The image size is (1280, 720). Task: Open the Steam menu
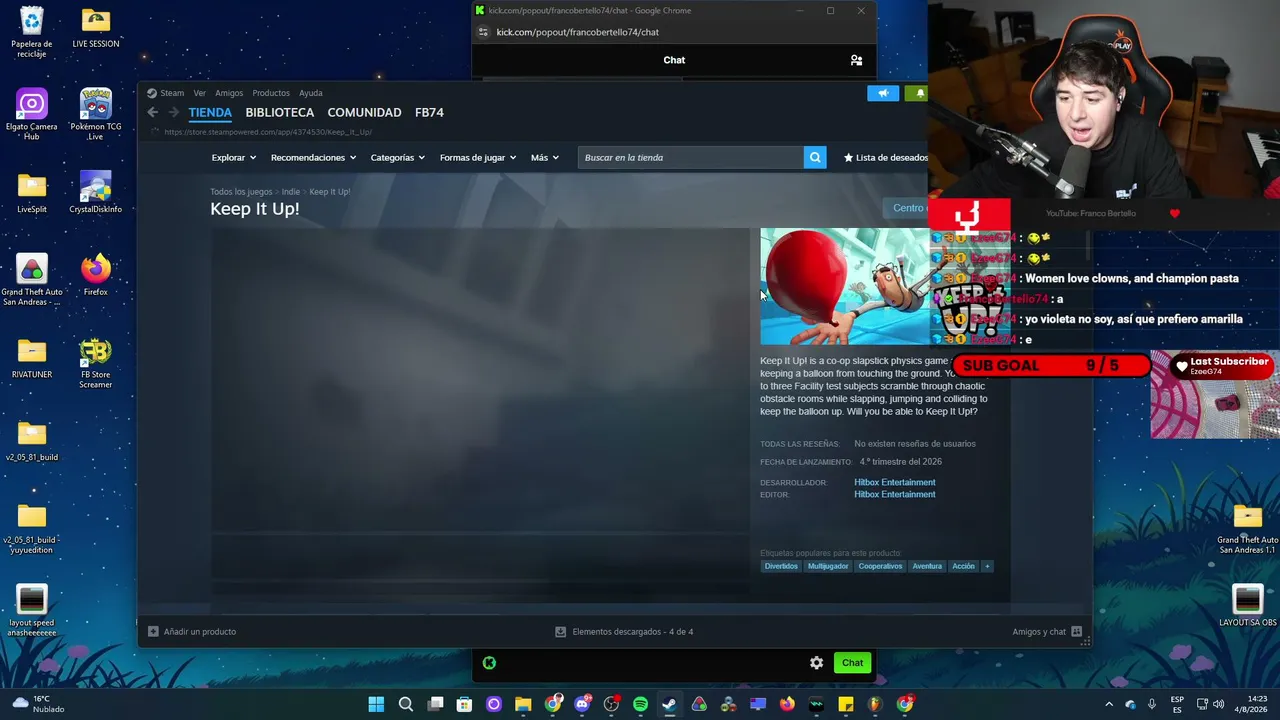[x=166, y=93]
